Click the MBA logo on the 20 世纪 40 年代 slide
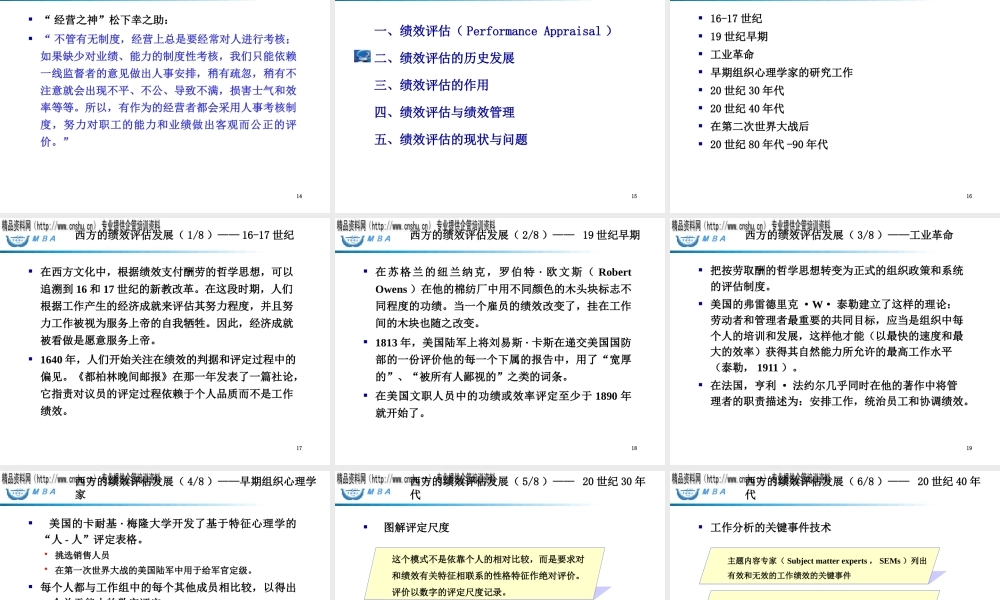1000x600 pixels. pos(701,492)
